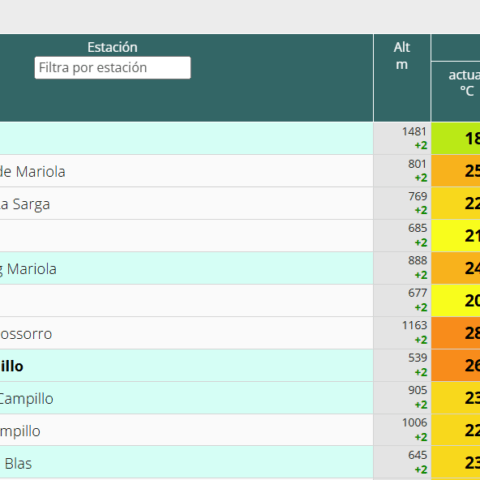Click the dark orange temperature cell beside 1163
This screenshot has width=480, height=480.
pyautogui.click(x=456, y=333)
